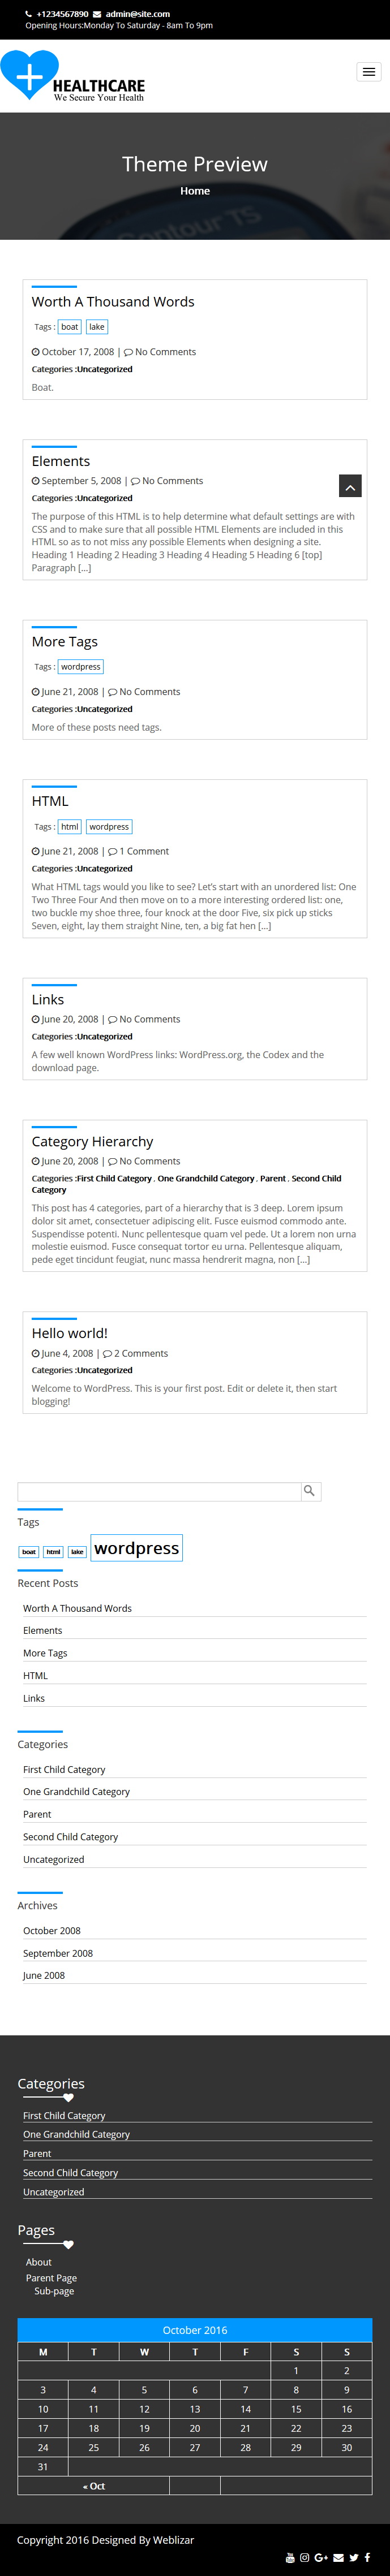The width and height of the screenshot is (390, 2576).
Task: Open the Worth A Thousand Words post title
Action: pos(113,302)
